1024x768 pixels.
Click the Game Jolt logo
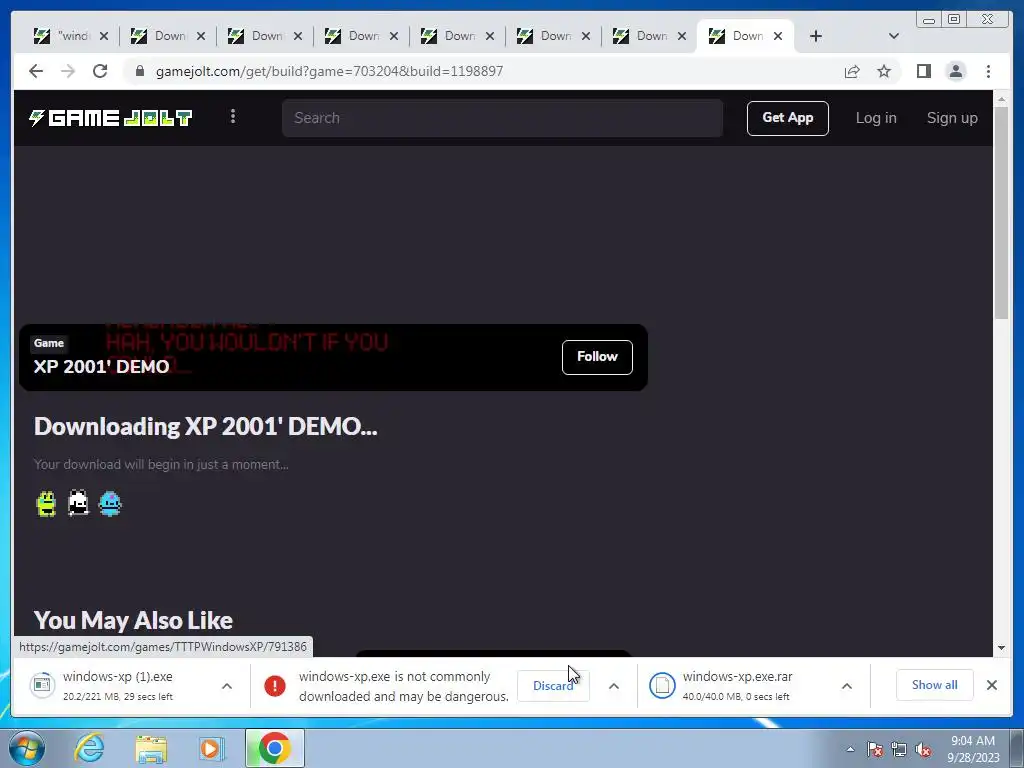[x=110, y=118]
